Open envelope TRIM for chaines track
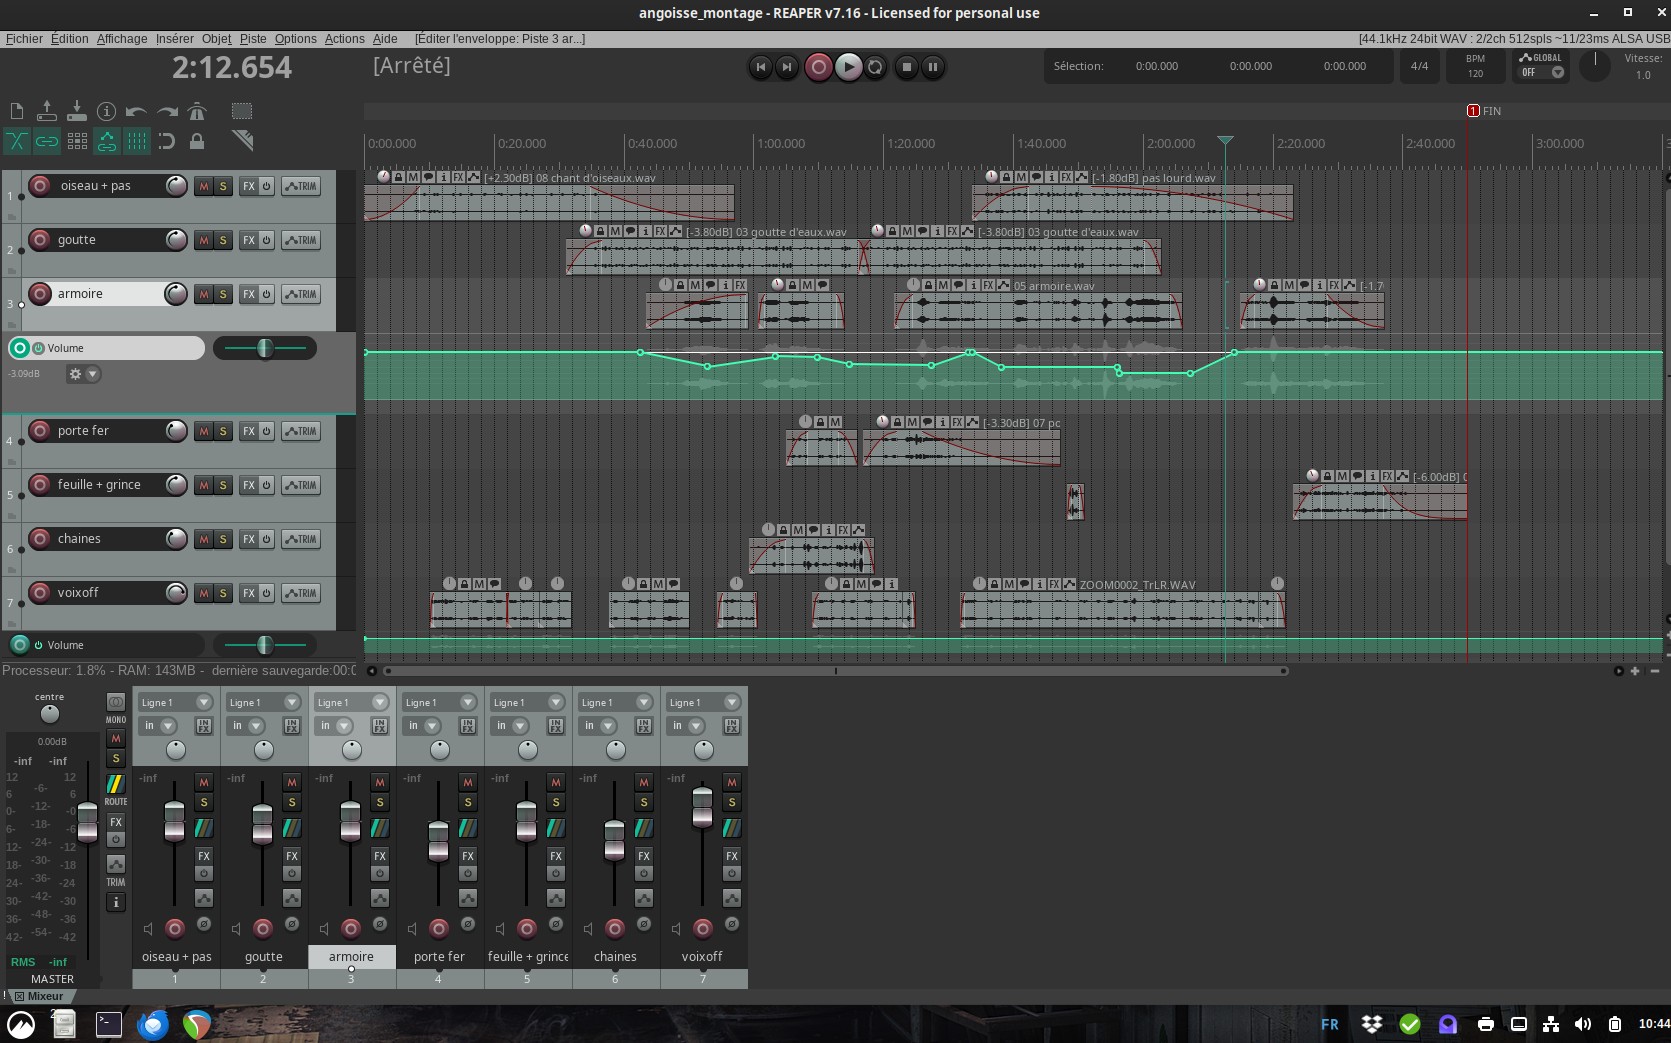 coord(300,539)
